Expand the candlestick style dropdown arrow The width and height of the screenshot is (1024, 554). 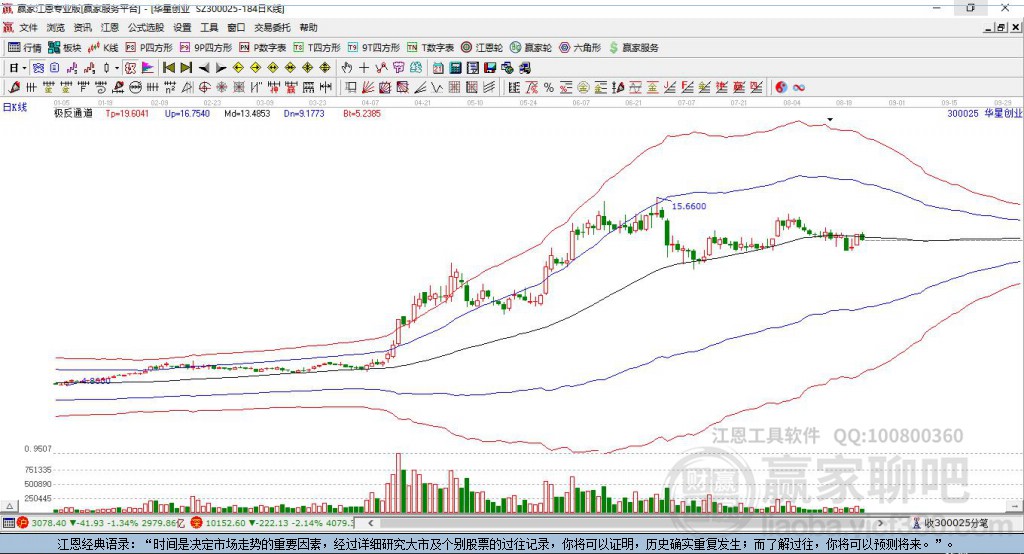click(117, 68)
